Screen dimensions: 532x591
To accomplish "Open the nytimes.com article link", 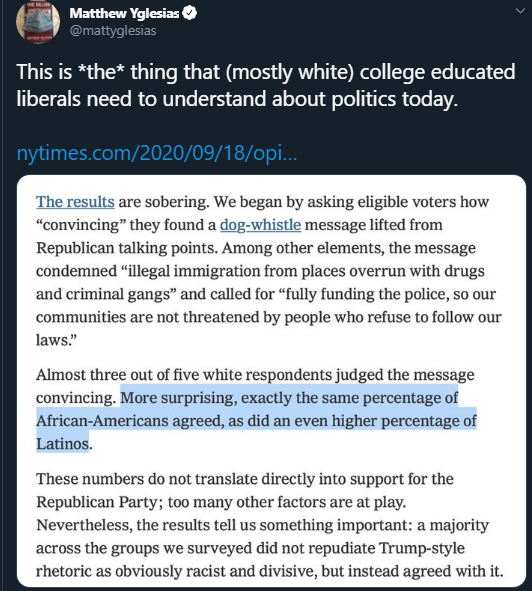I will tap(157, 153).
